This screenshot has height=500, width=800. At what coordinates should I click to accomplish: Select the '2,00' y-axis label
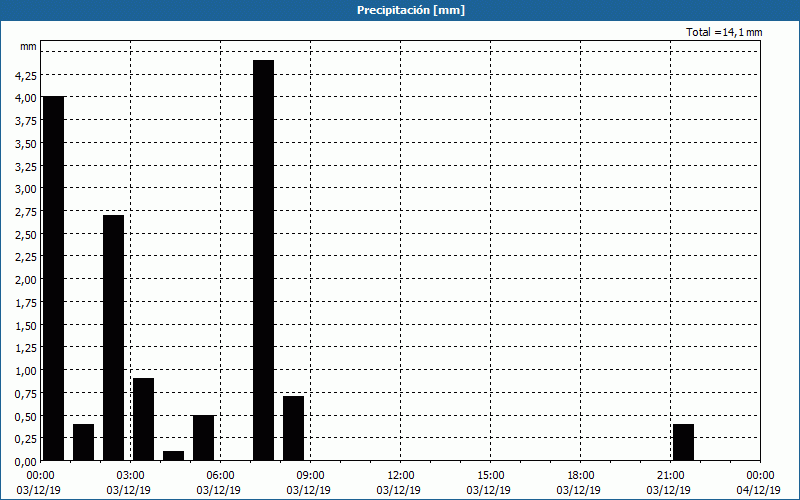point(26,280)
